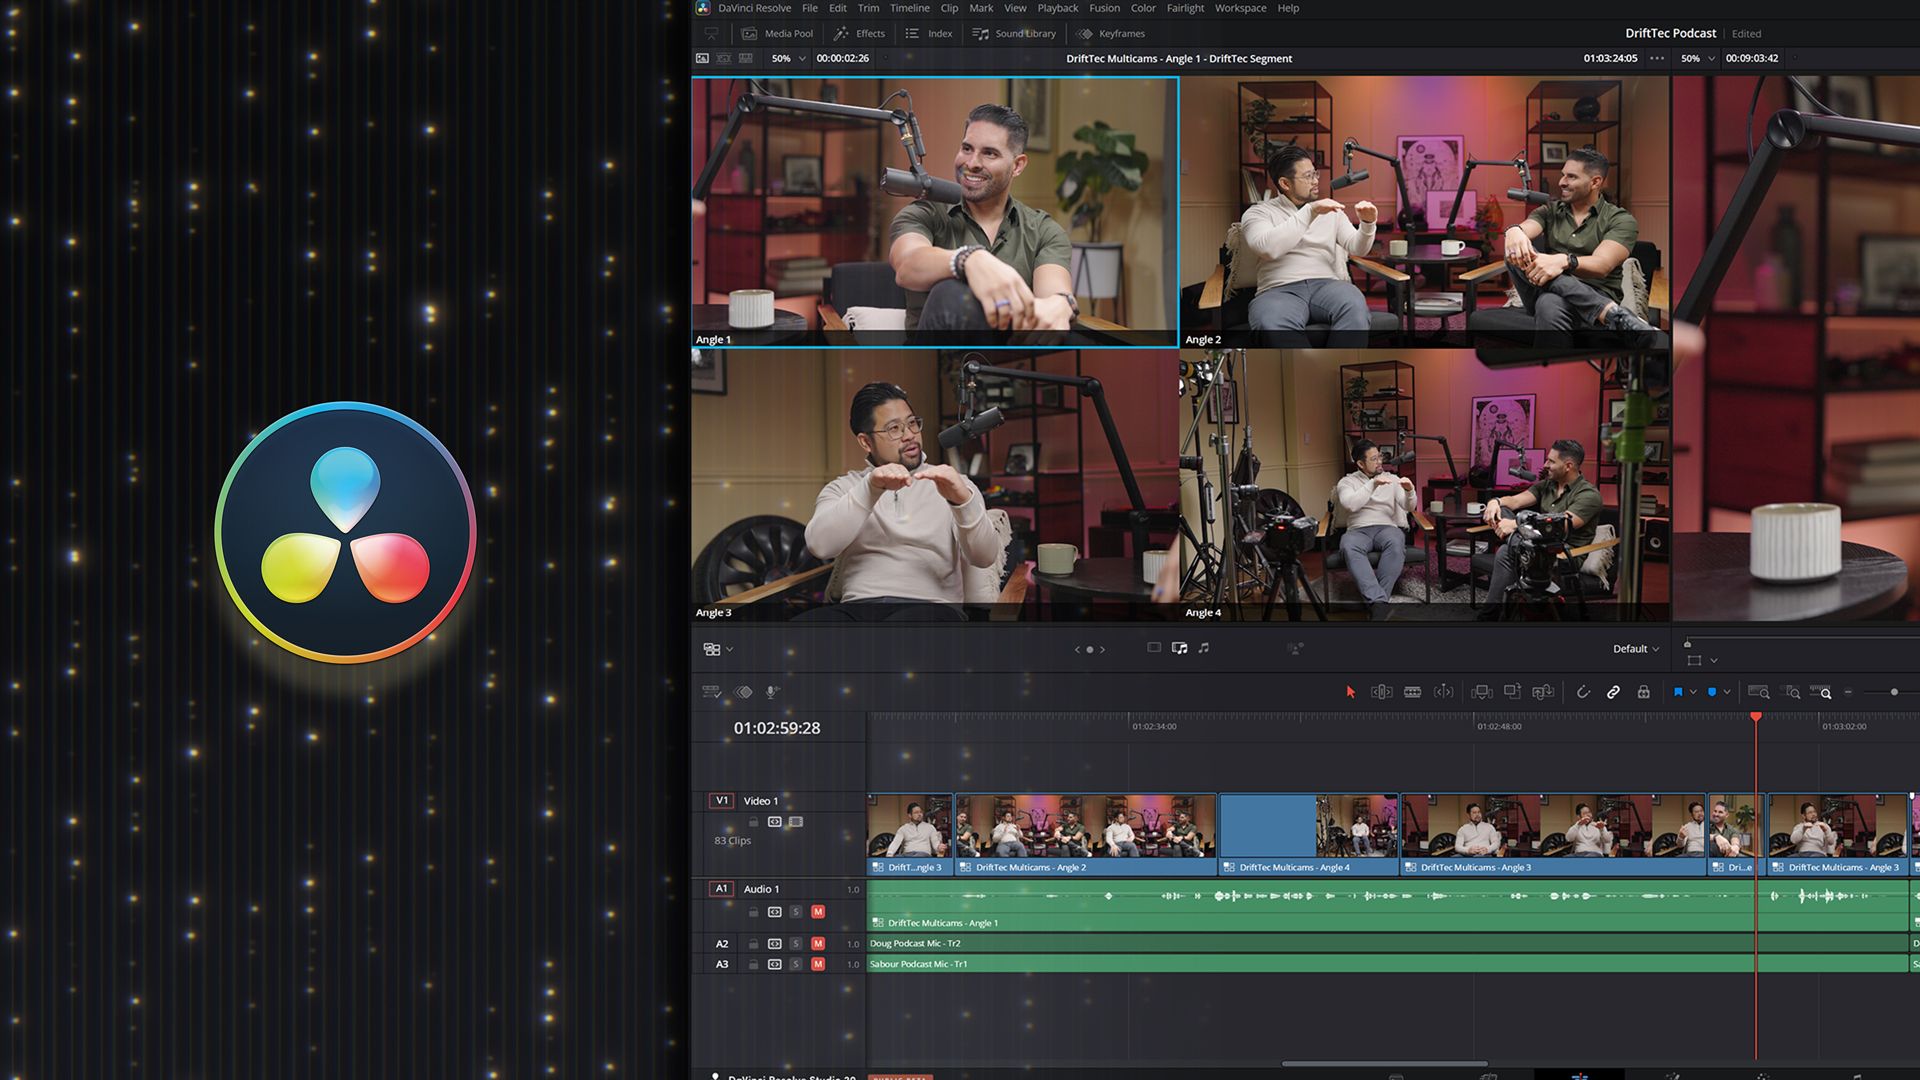The height and width of the screenshot is (1080, 1920).
Task: Open the Media Pool panel
Action: pyautogui.click(x=780, y=33)
